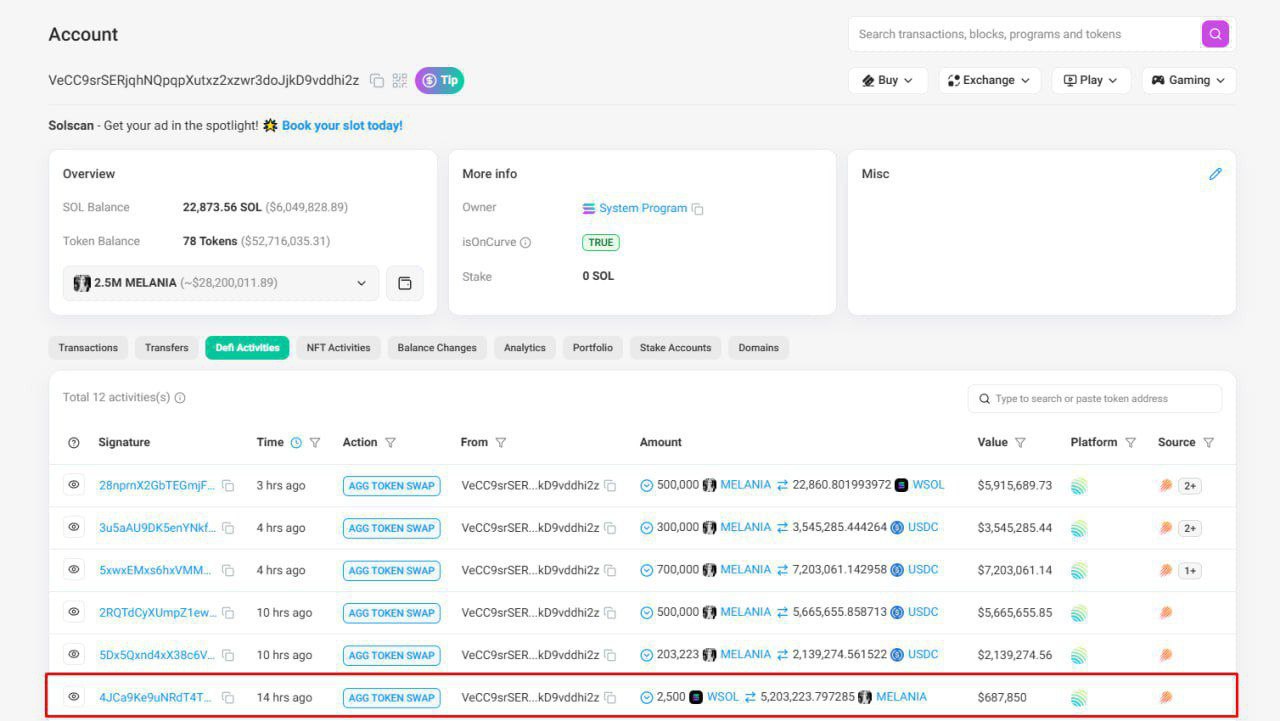Viewport: 1280px width, 721px height.
Task: Toggle eye icon for transaction 2RQTdCyXUmpZ1ew
Action: point(73,612)
